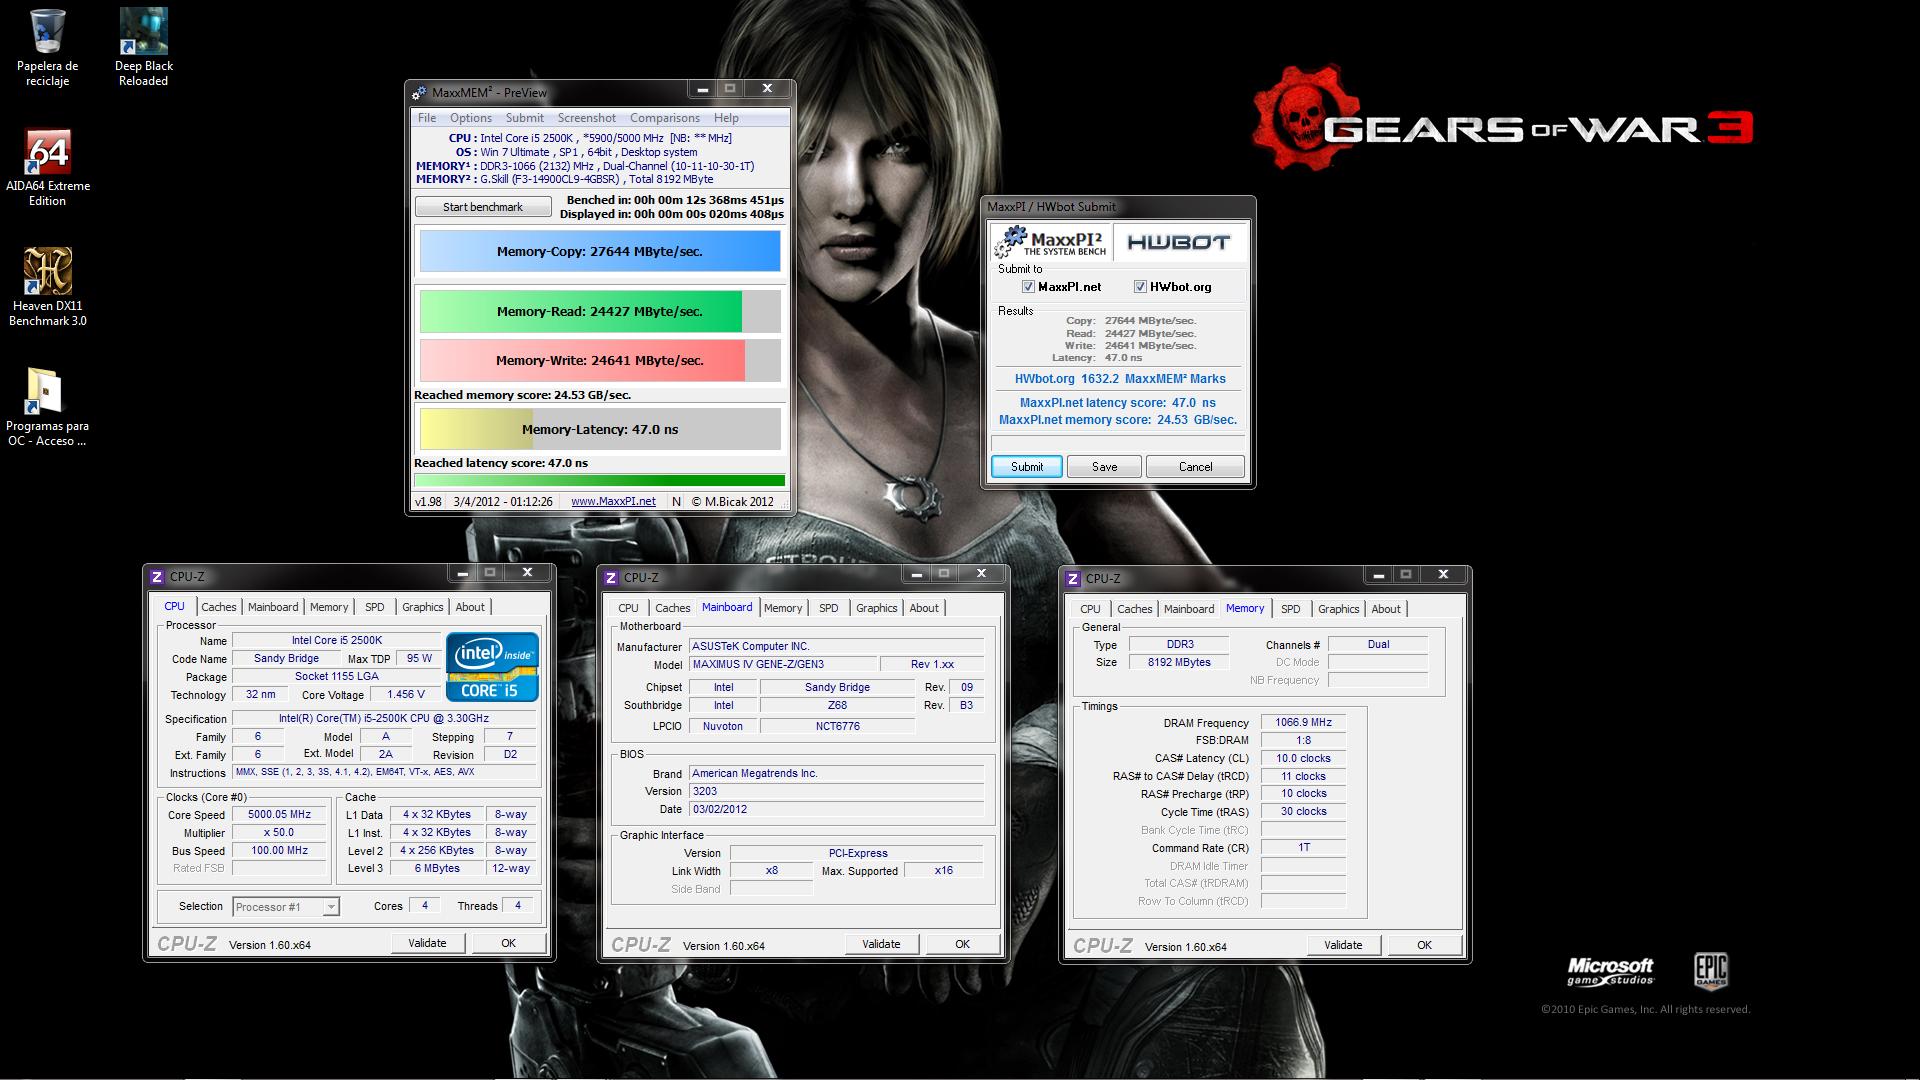Viewport: 1920px width, 1080px height.
Task: Open the Help menu in MaxxMEM
Action: tap(727, 118)
